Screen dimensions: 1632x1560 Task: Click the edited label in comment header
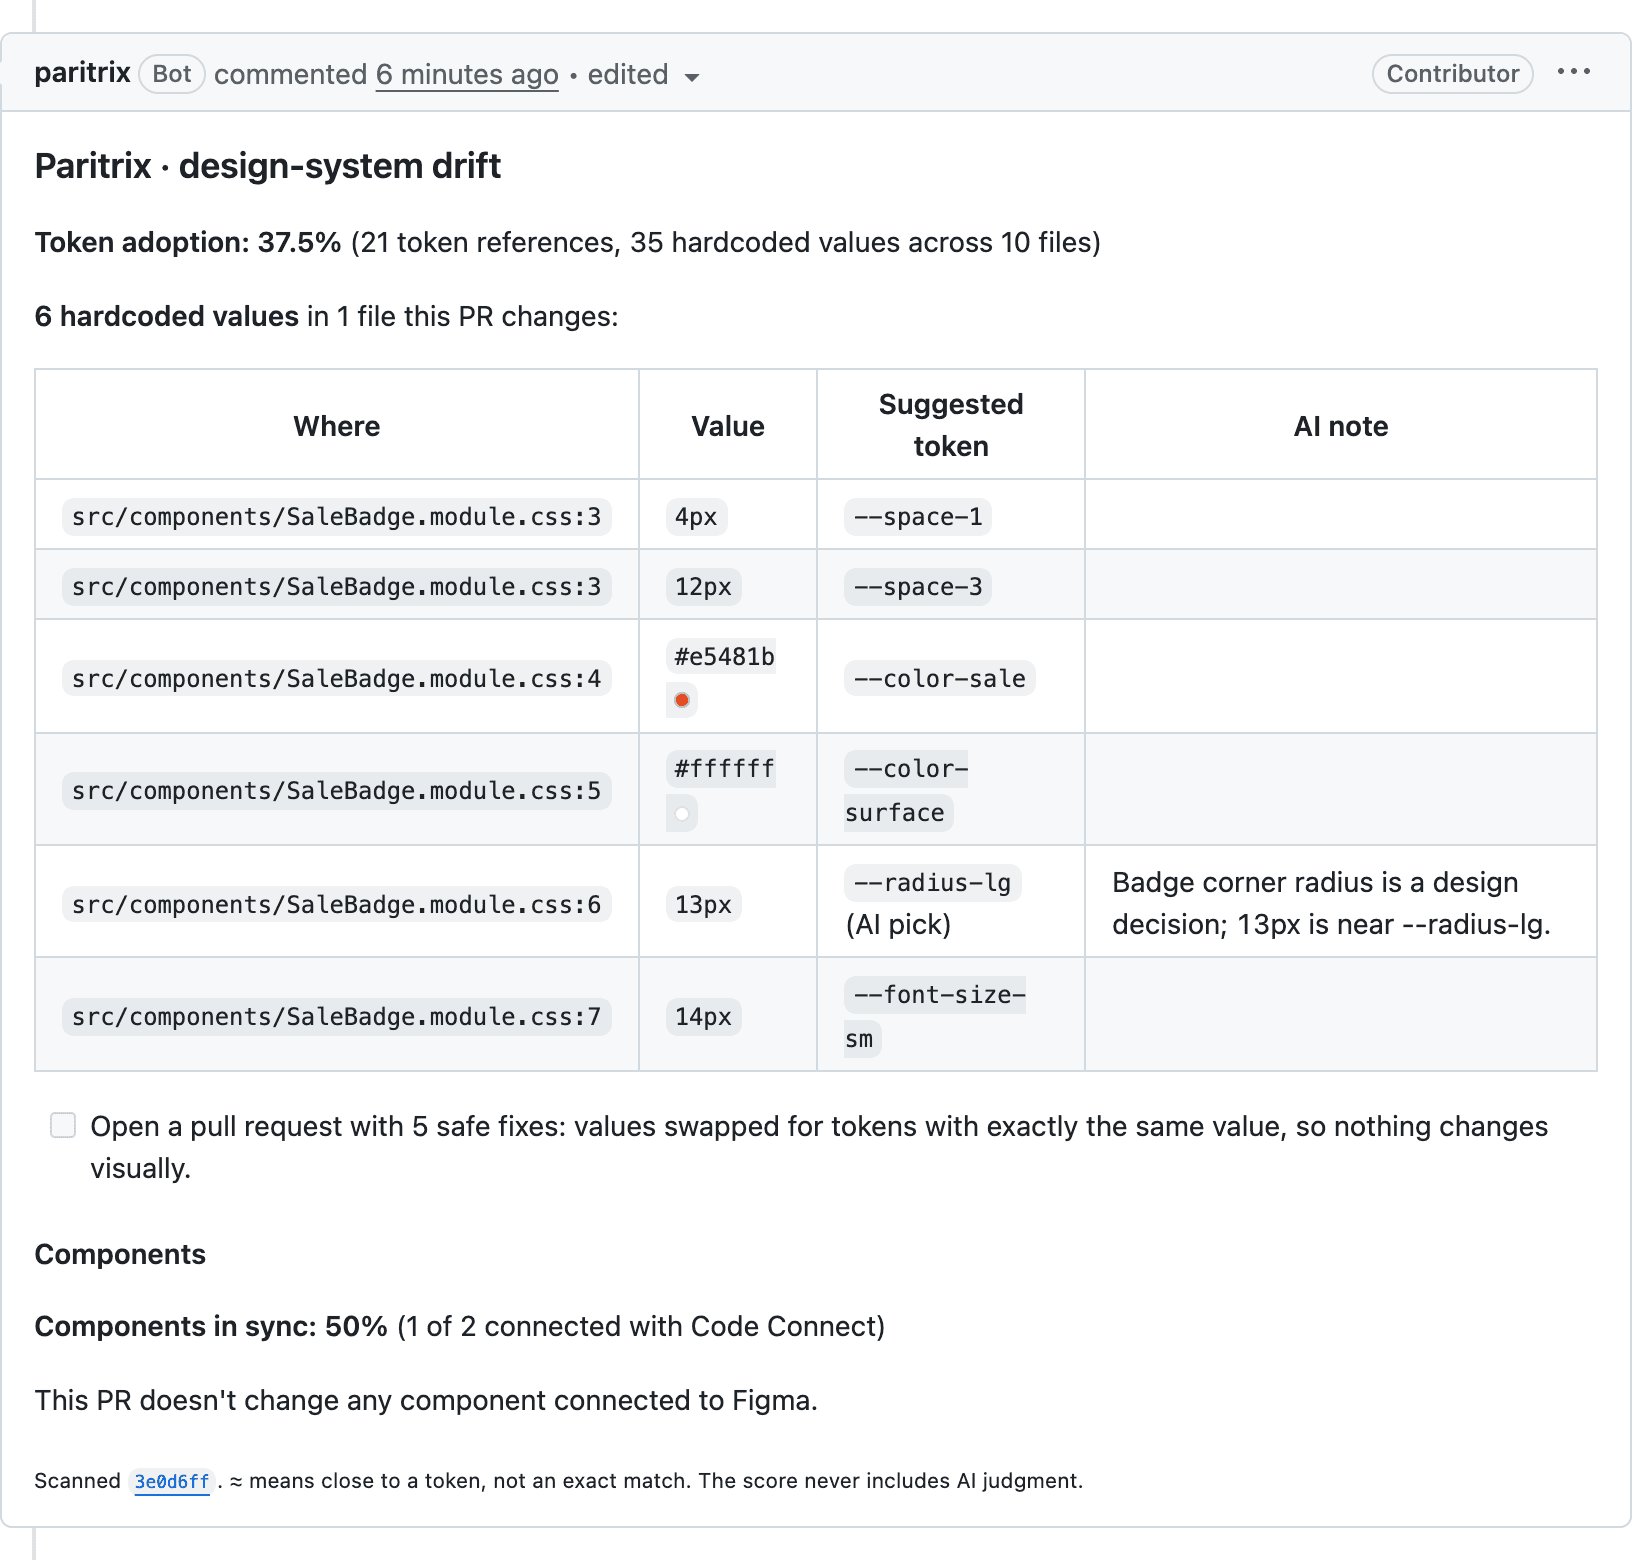pyautogui.click(x=628, y=75)
